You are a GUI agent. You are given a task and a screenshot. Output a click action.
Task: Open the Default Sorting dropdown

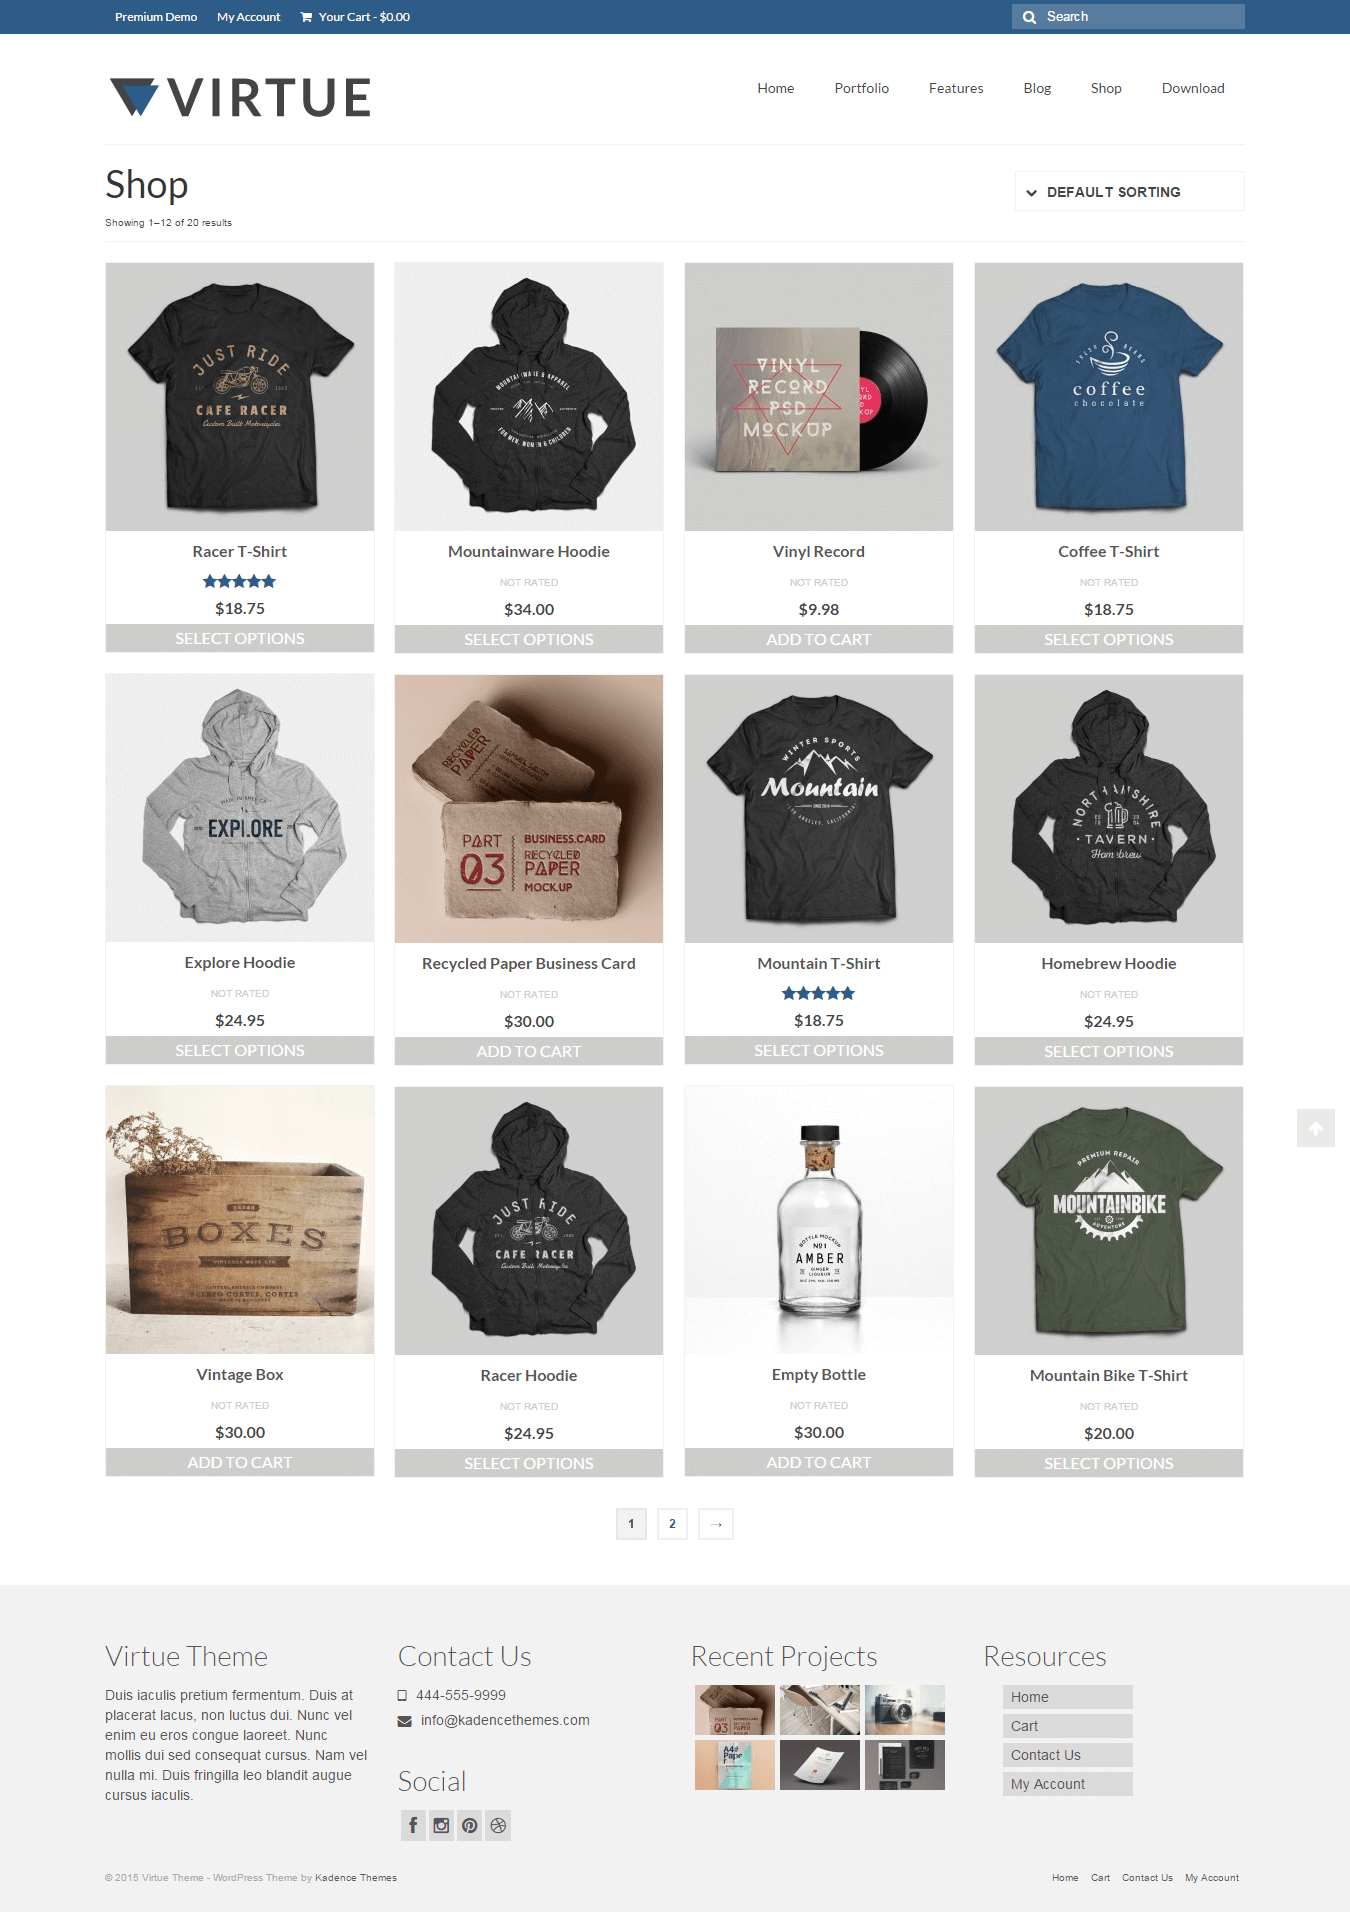[1130, 191]
